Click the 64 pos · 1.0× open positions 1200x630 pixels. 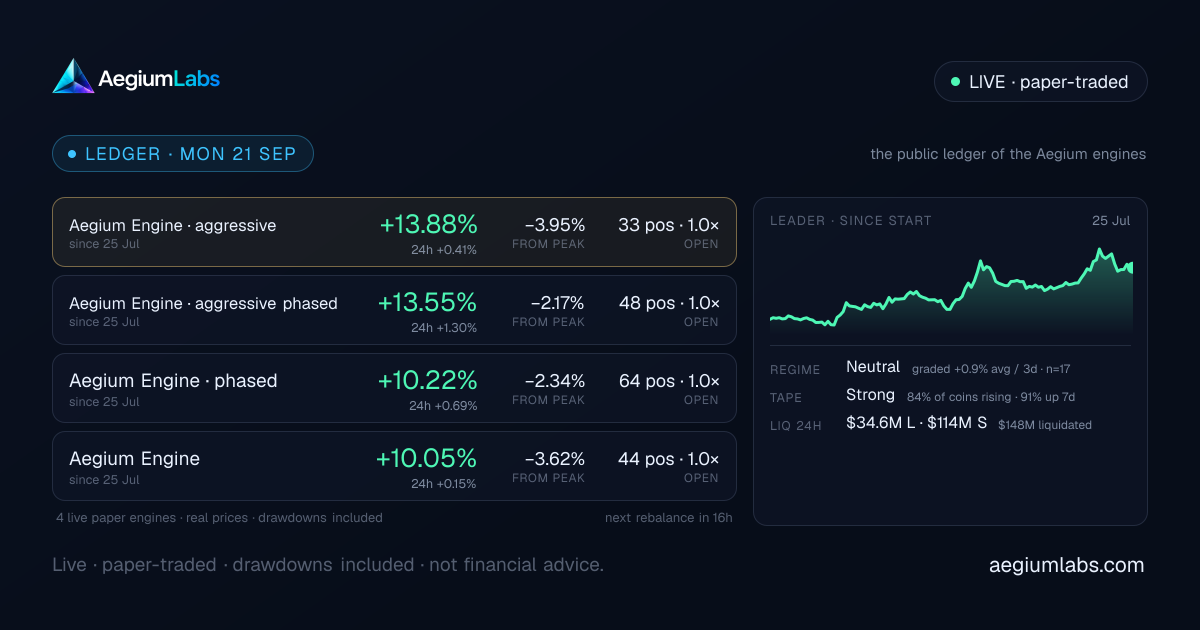669,381
